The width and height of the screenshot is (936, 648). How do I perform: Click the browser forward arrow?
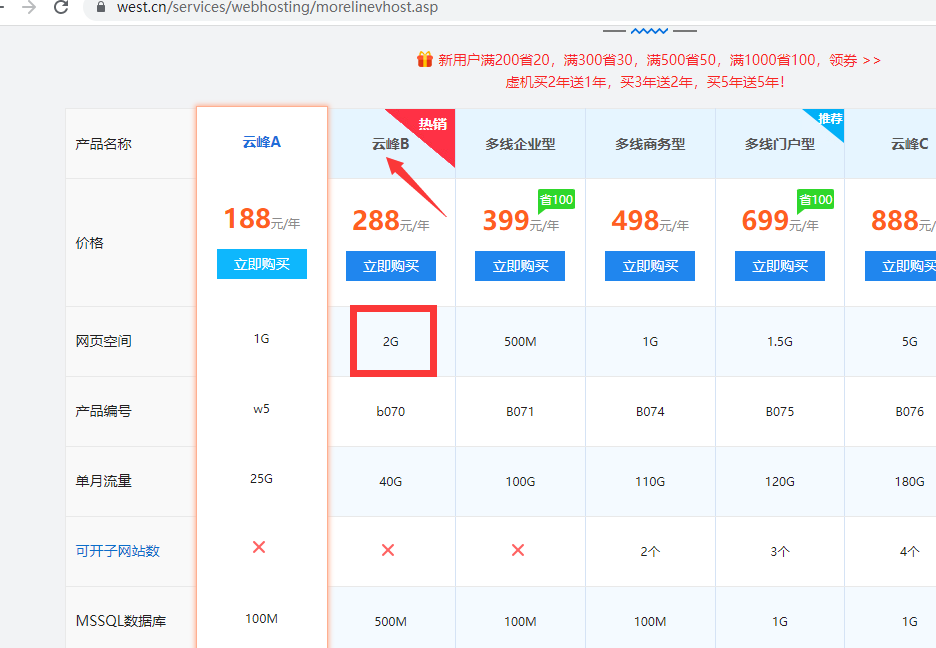click(29, 7)
